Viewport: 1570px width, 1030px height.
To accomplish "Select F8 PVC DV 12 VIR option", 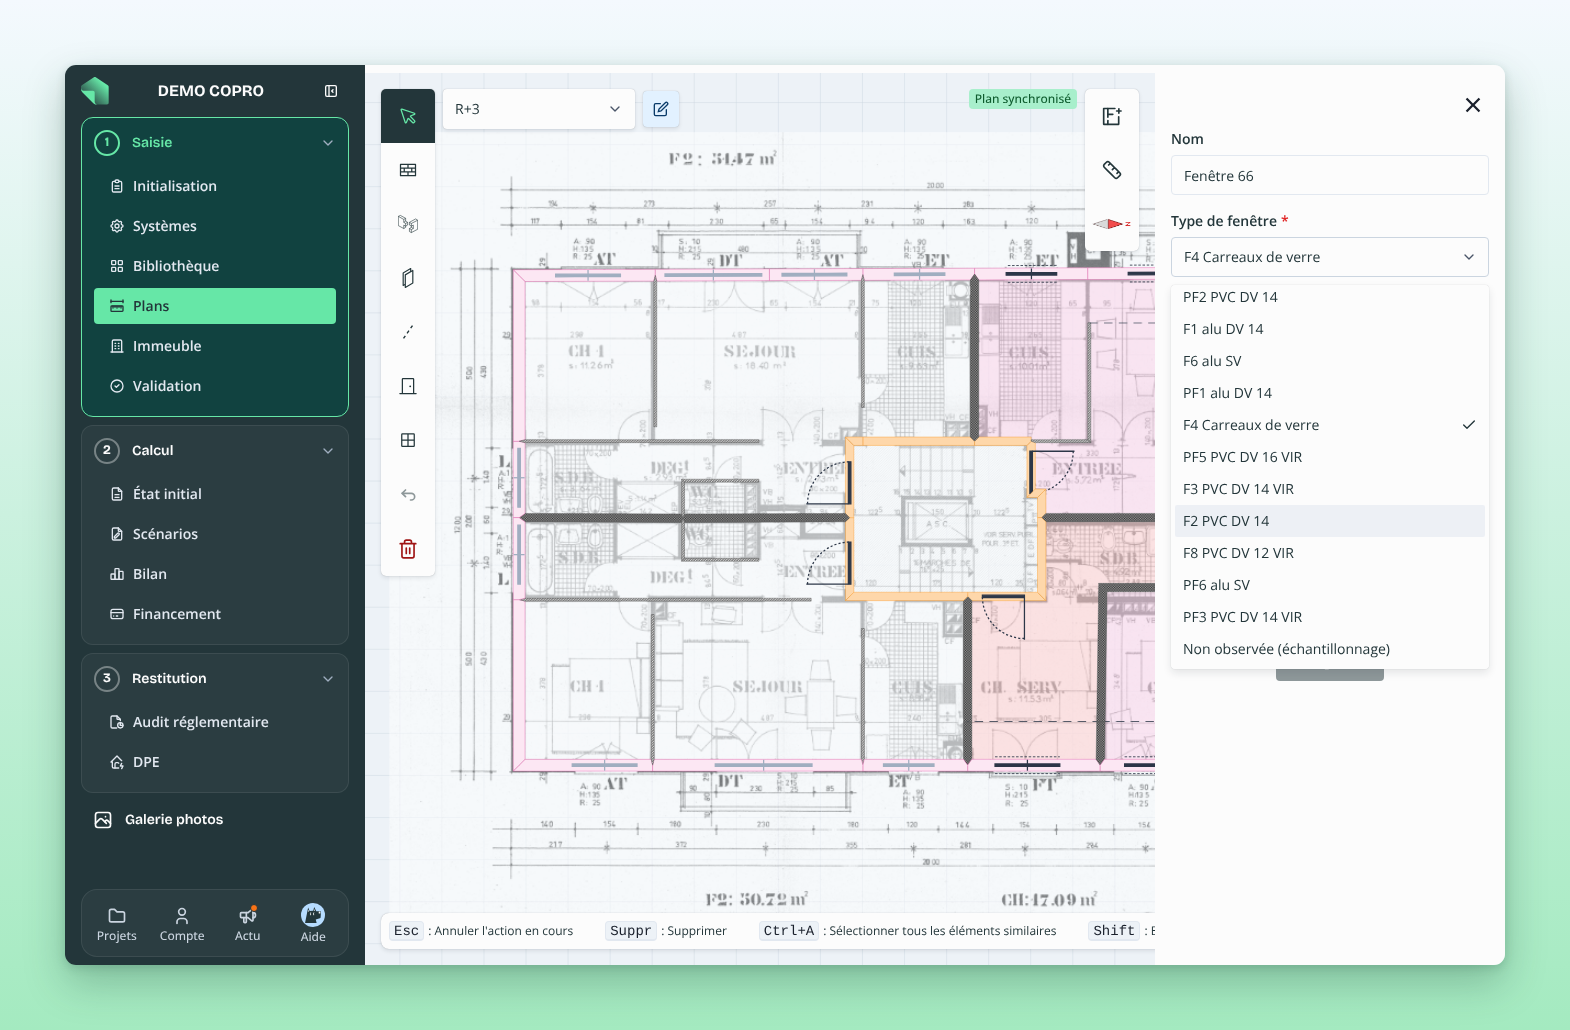I will 1330,553.
